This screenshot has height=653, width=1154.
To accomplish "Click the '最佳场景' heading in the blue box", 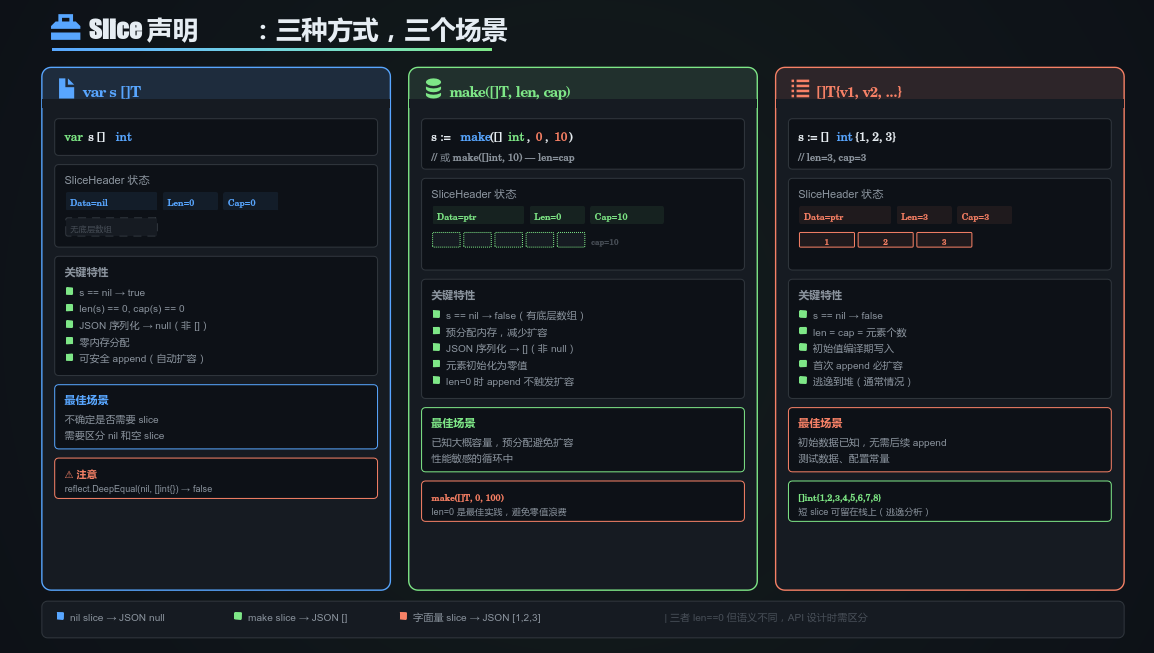I will click(86, 400).
